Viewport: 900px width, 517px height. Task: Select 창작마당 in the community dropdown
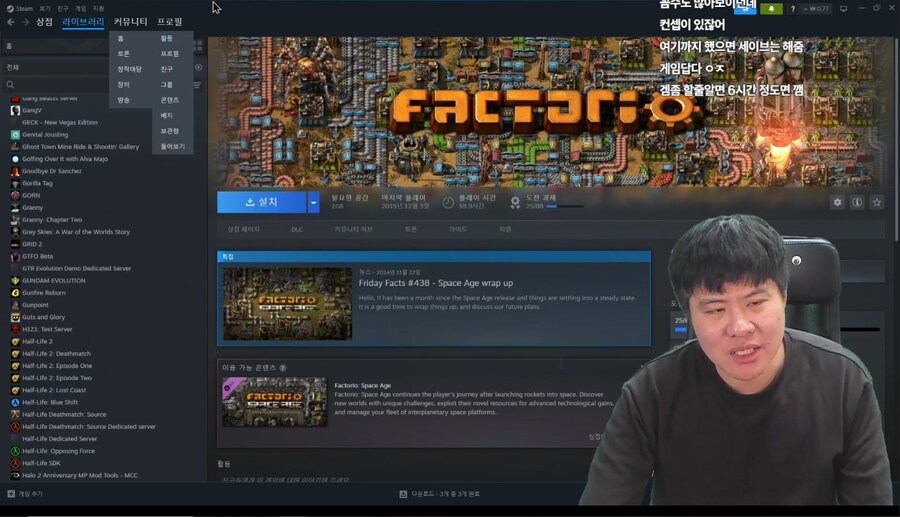click(x=129, y=69)
